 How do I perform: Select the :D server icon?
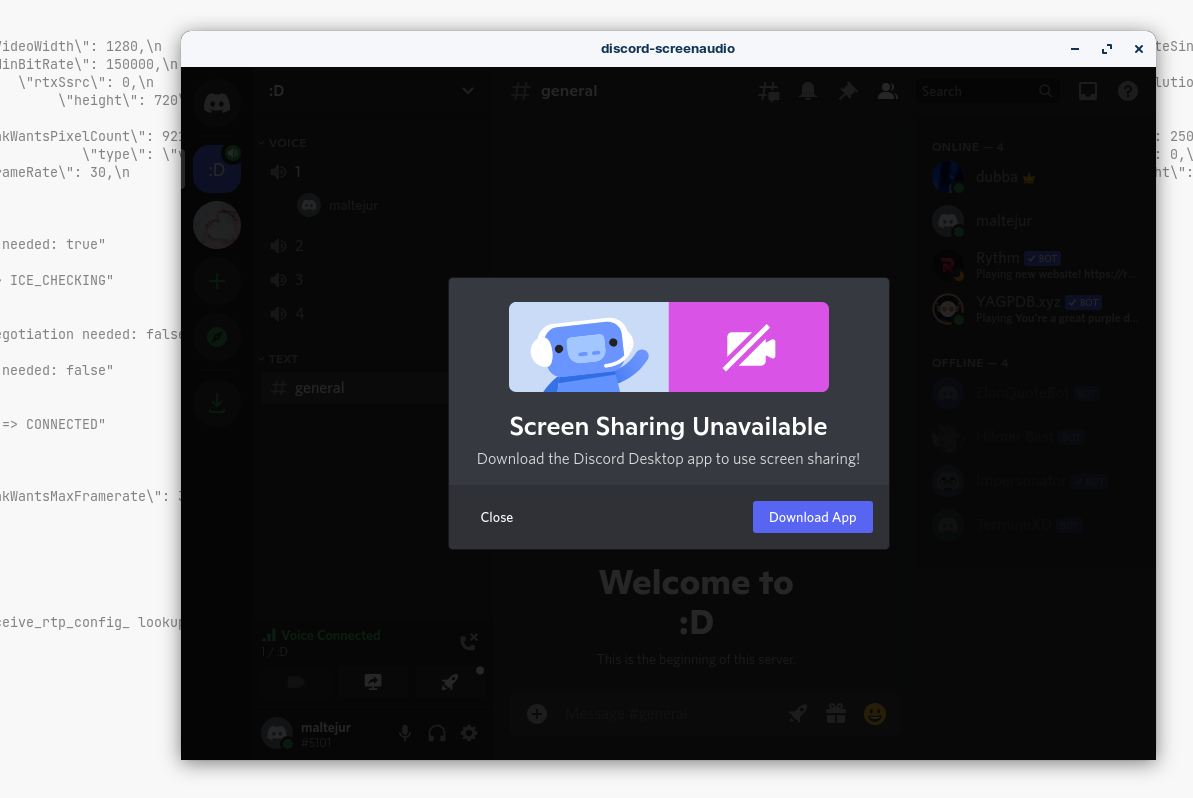(x=217, y=169)
